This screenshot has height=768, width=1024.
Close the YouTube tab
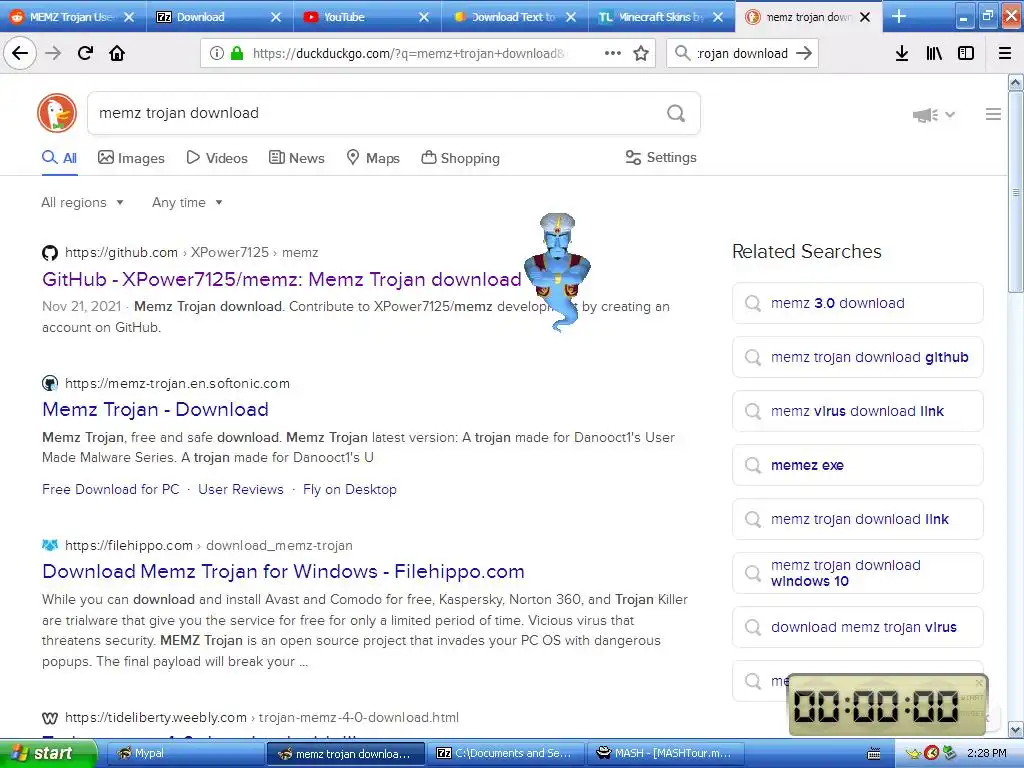point(424,17)
